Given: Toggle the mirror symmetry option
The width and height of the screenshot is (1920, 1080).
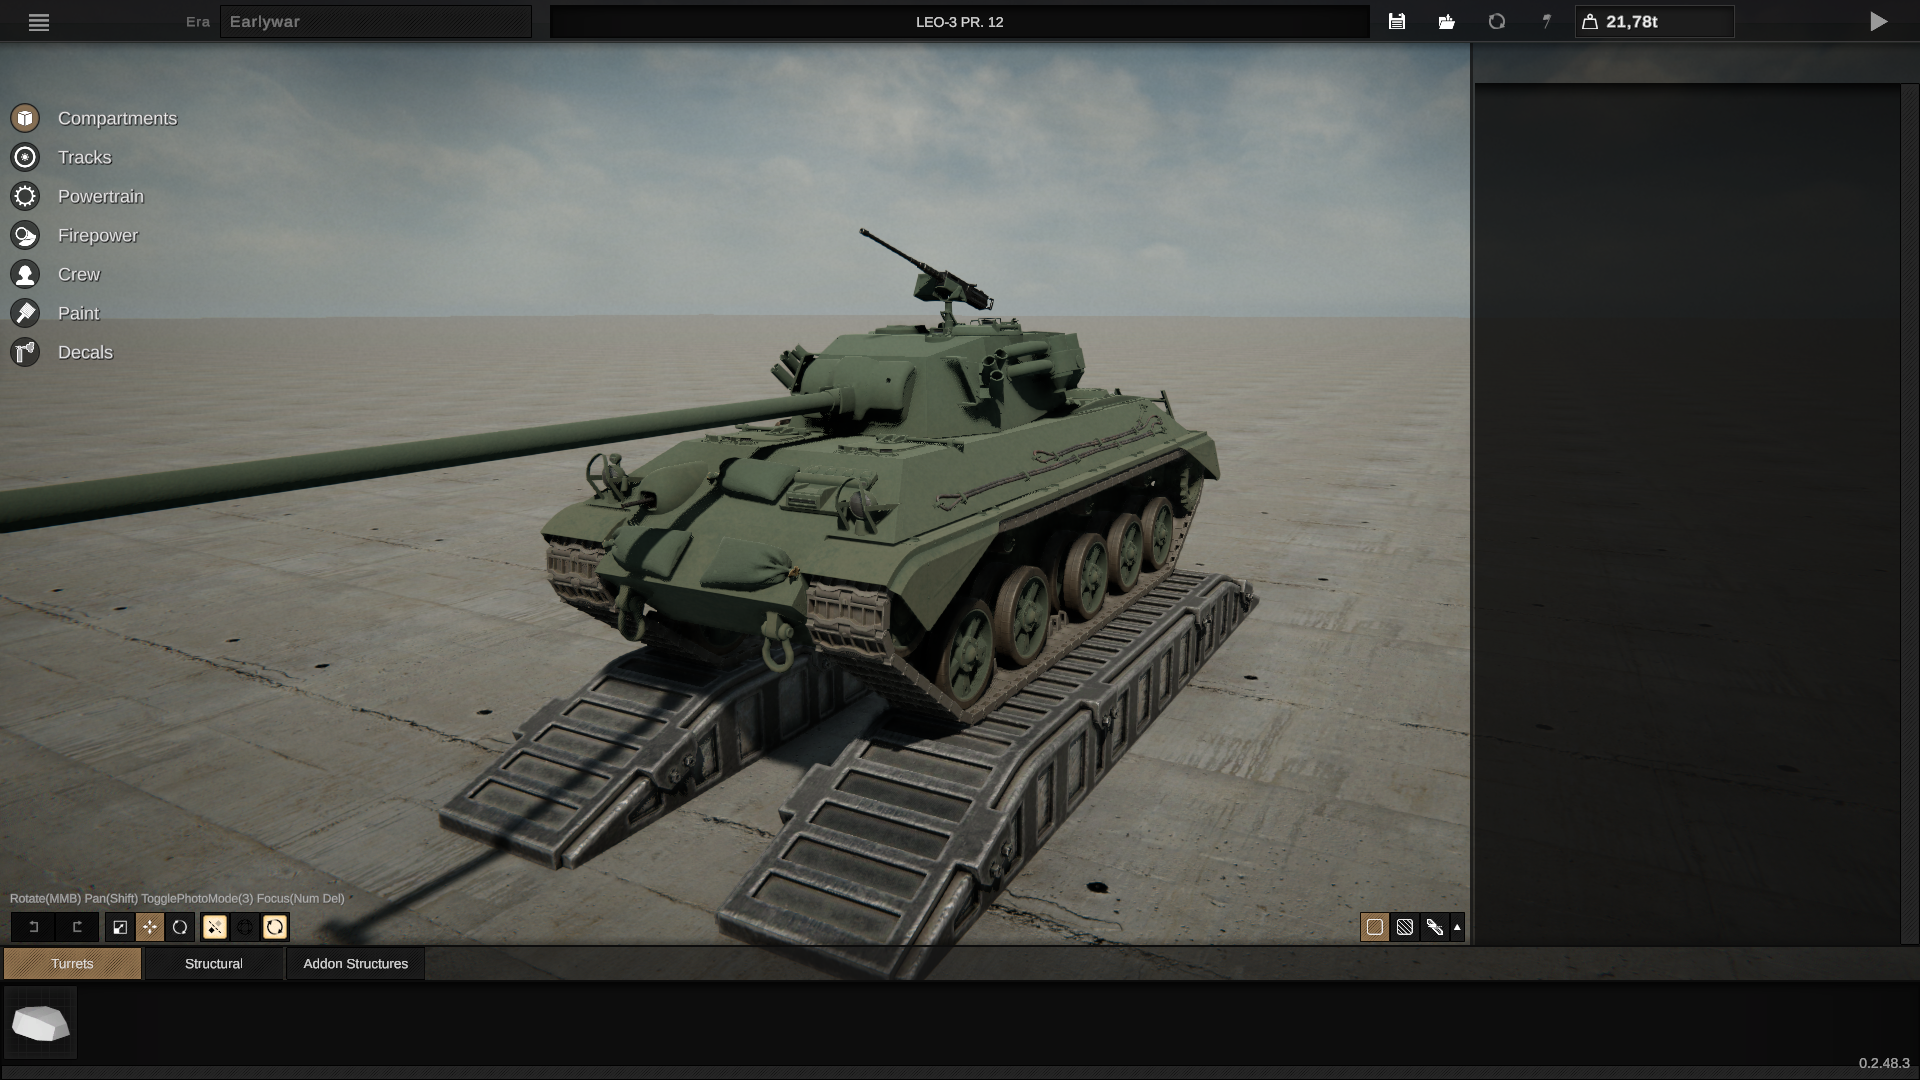Looking at the screenshot, I should [215, 927].
